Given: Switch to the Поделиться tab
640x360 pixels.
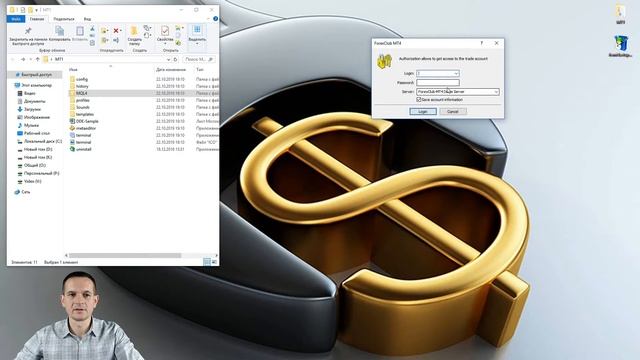Looking at the screenshot, I should (64, 19).
